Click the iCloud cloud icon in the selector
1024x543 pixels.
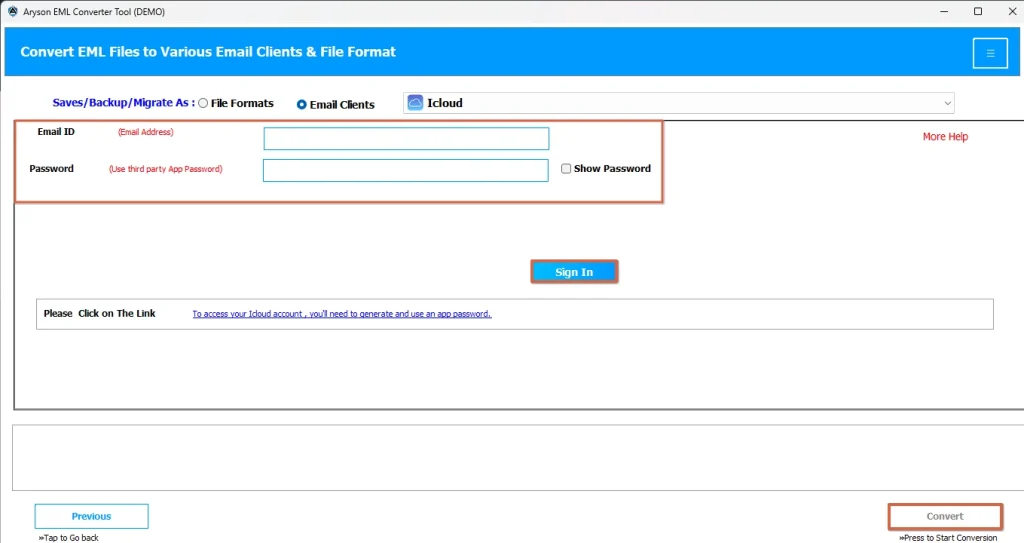tap(415, 103)
